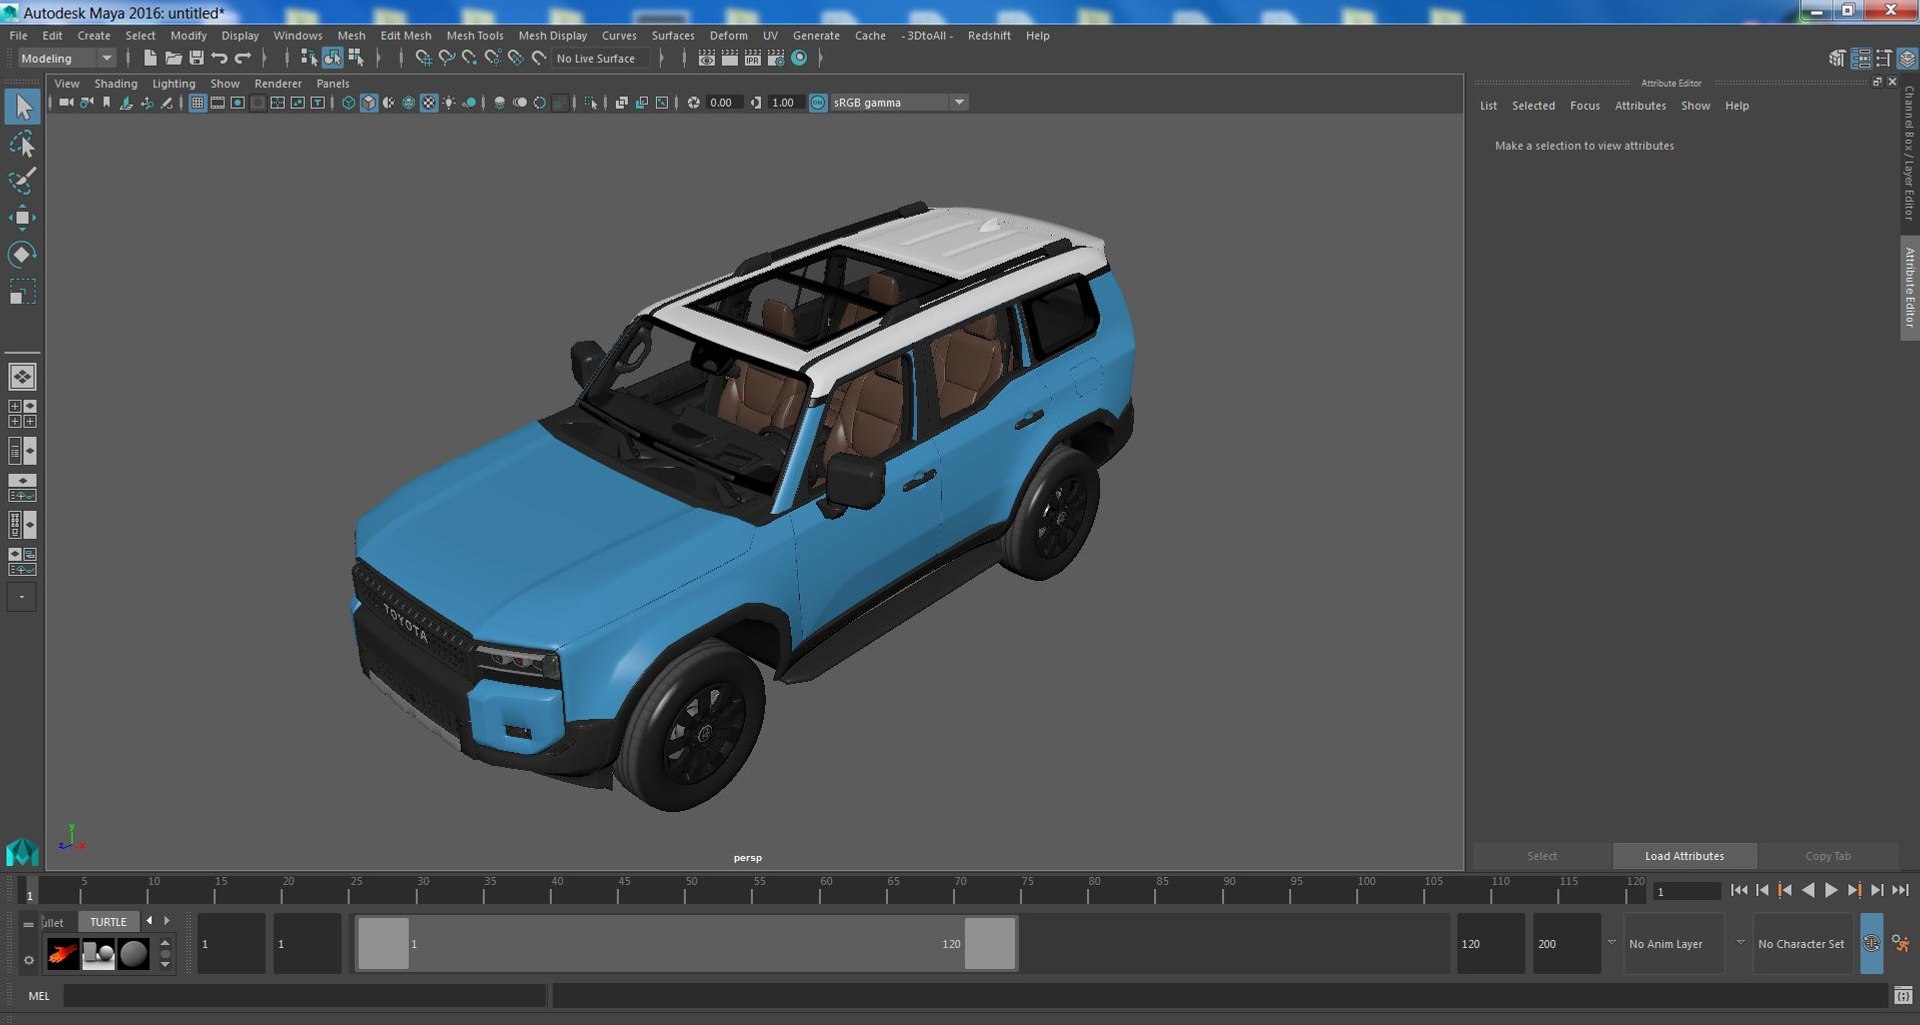Select by hierarchy mode icon
The width and height of the screenshot is (1920, 1025).
pyautogui.click(x=309, y=58)
